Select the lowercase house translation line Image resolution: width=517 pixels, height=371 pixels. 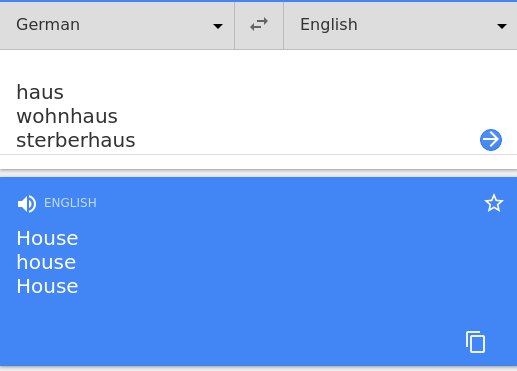click(x=46, y=262)
